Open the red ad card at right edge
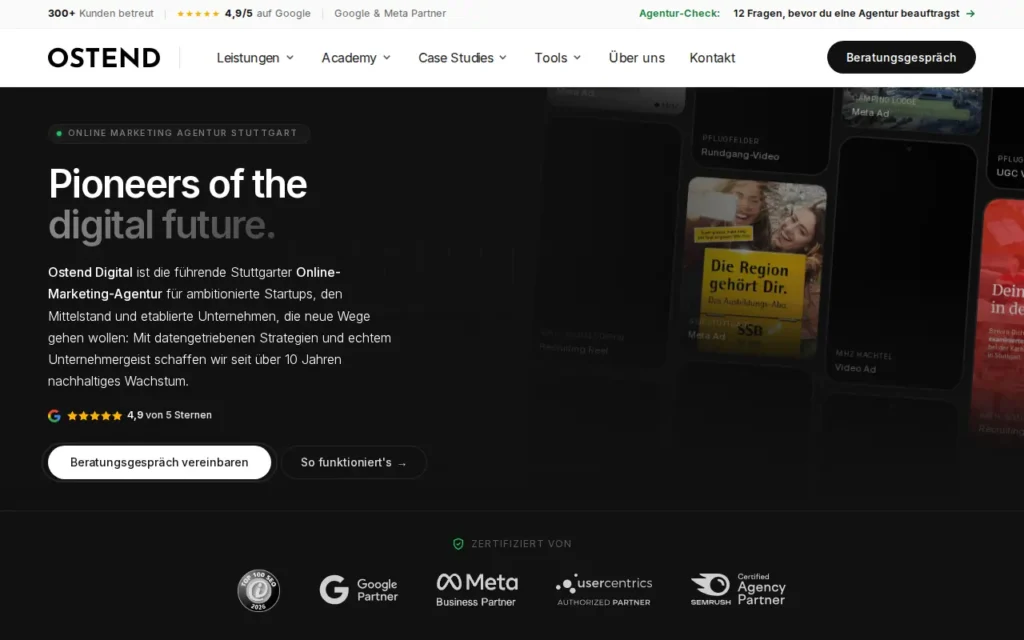Viewport: 1024px width, 640px height. click(x=999, y=320)
